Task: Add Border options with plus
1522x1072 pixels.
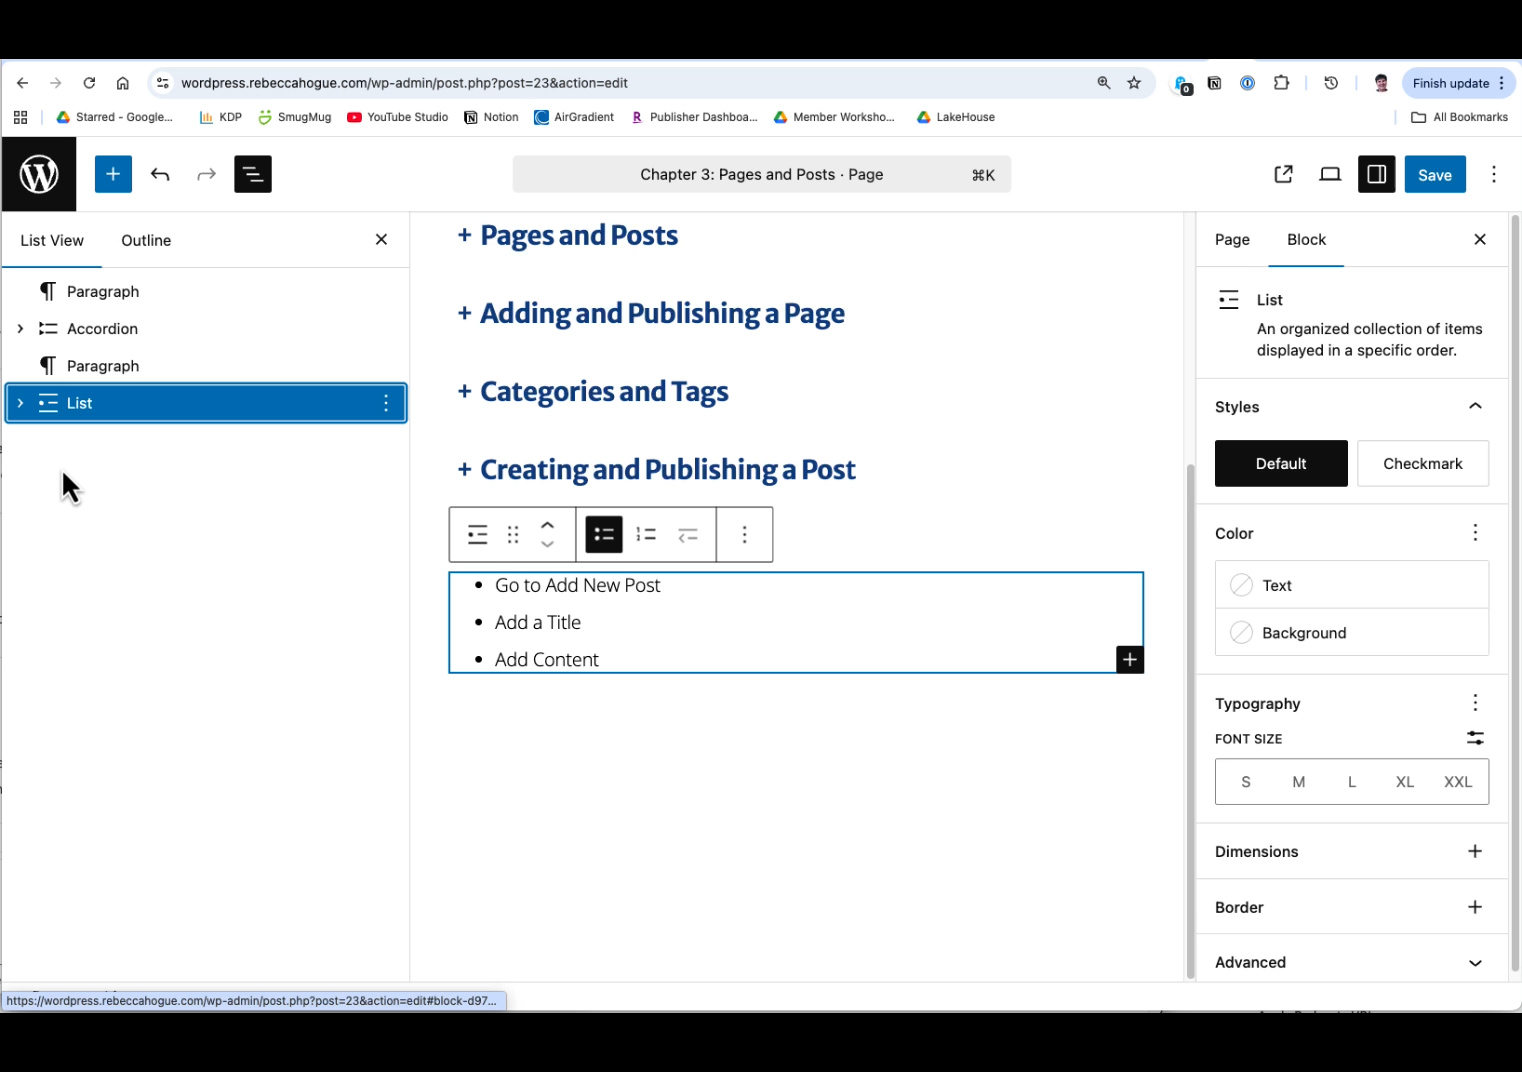Action: pyautogui.click(x=1475, y=907)
